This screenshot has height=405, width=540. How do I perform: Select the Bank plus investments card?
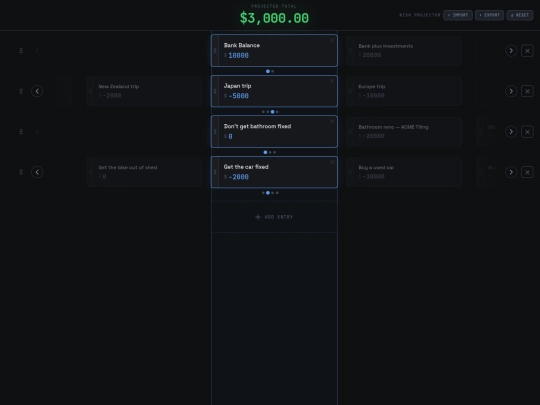click(404, 51)
